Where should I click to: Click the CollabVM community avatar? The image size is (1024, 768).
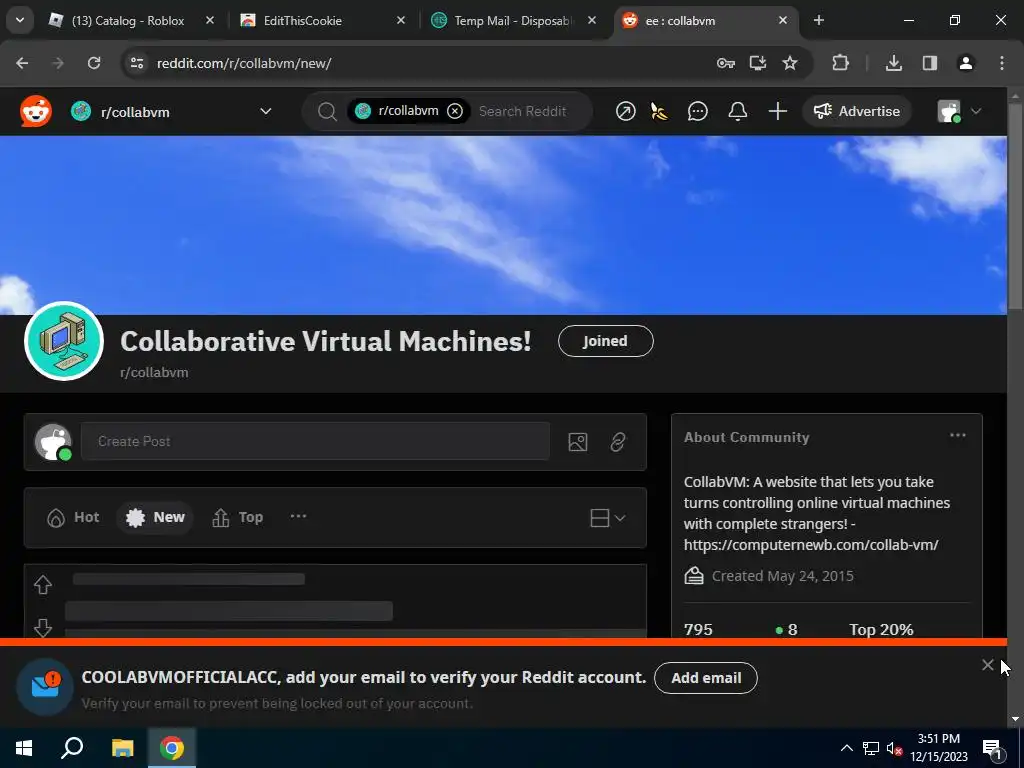[64, 341]
